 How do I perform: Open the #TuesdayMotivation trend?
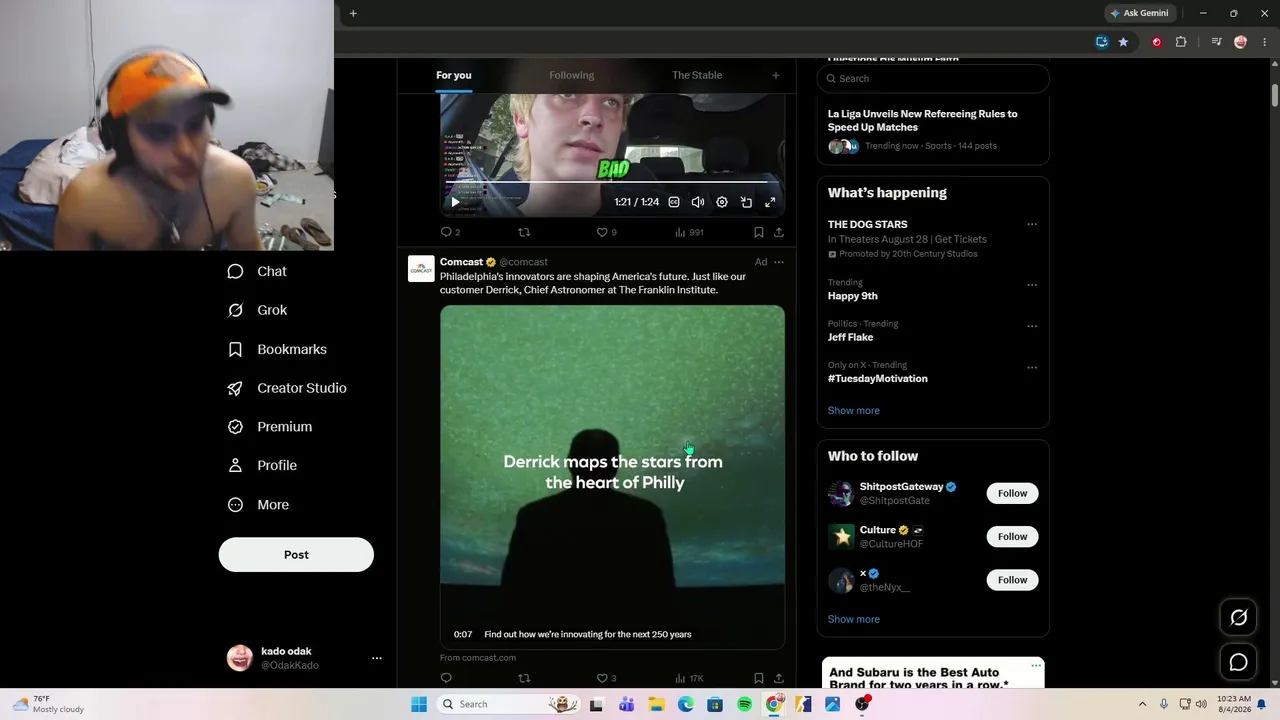(x=877, y=379)
